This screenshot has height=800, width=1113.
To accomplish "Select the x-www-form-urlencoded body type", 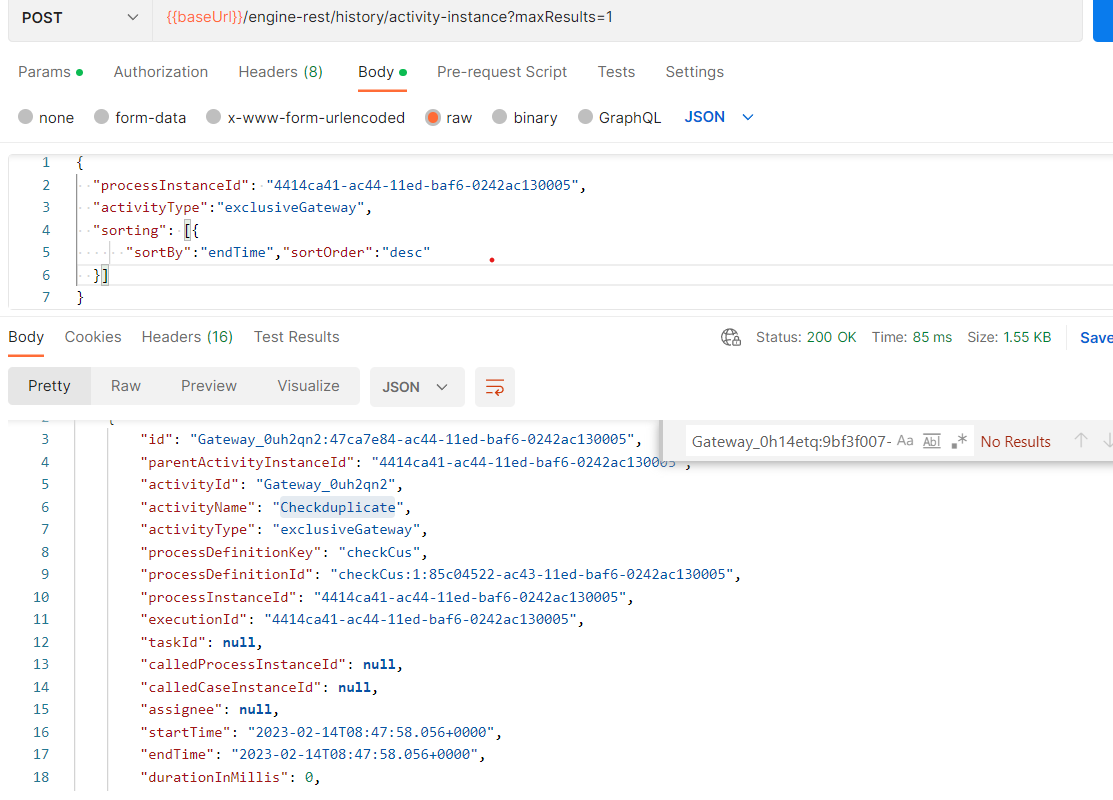I will pos(305,117).
